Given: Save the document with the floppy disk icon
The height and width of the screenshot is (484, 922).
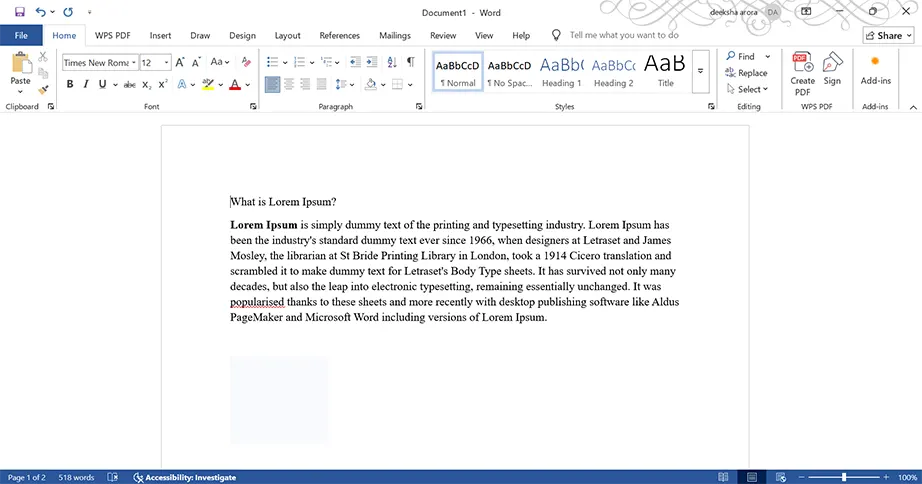Looking at the screenshot, I should 19,12.
